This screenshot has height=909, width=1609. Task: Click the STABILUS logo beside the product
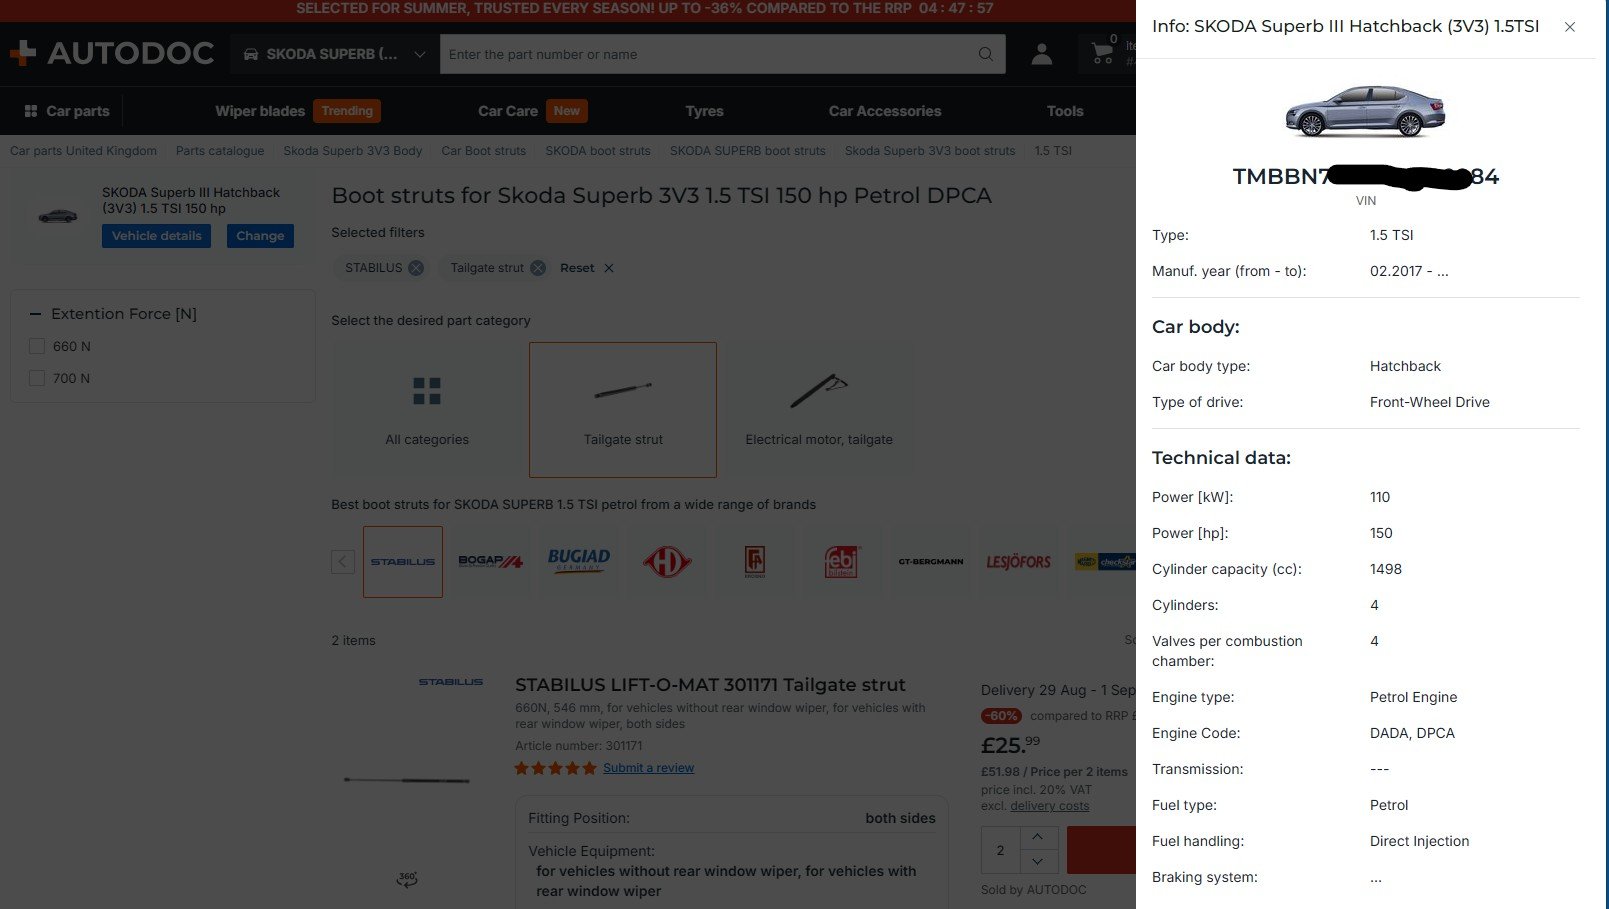[x=451, y=682]
